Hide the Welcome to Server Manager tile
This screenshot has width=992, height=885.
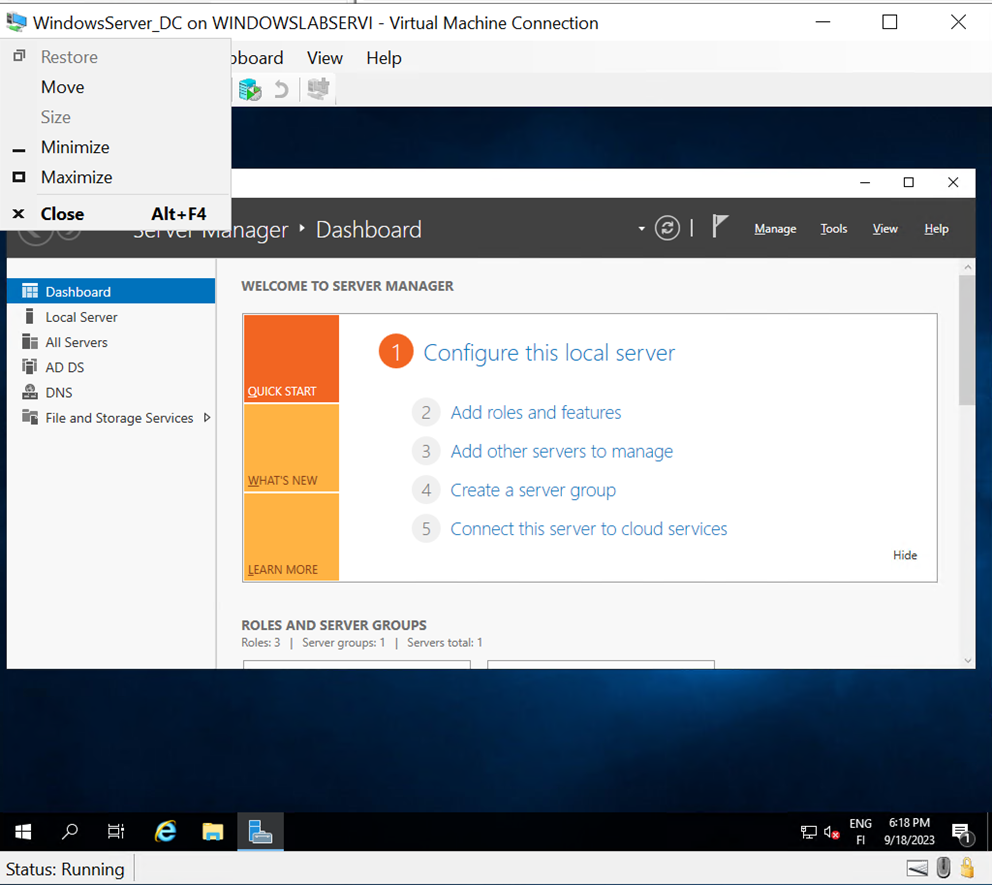coord(904,555)
